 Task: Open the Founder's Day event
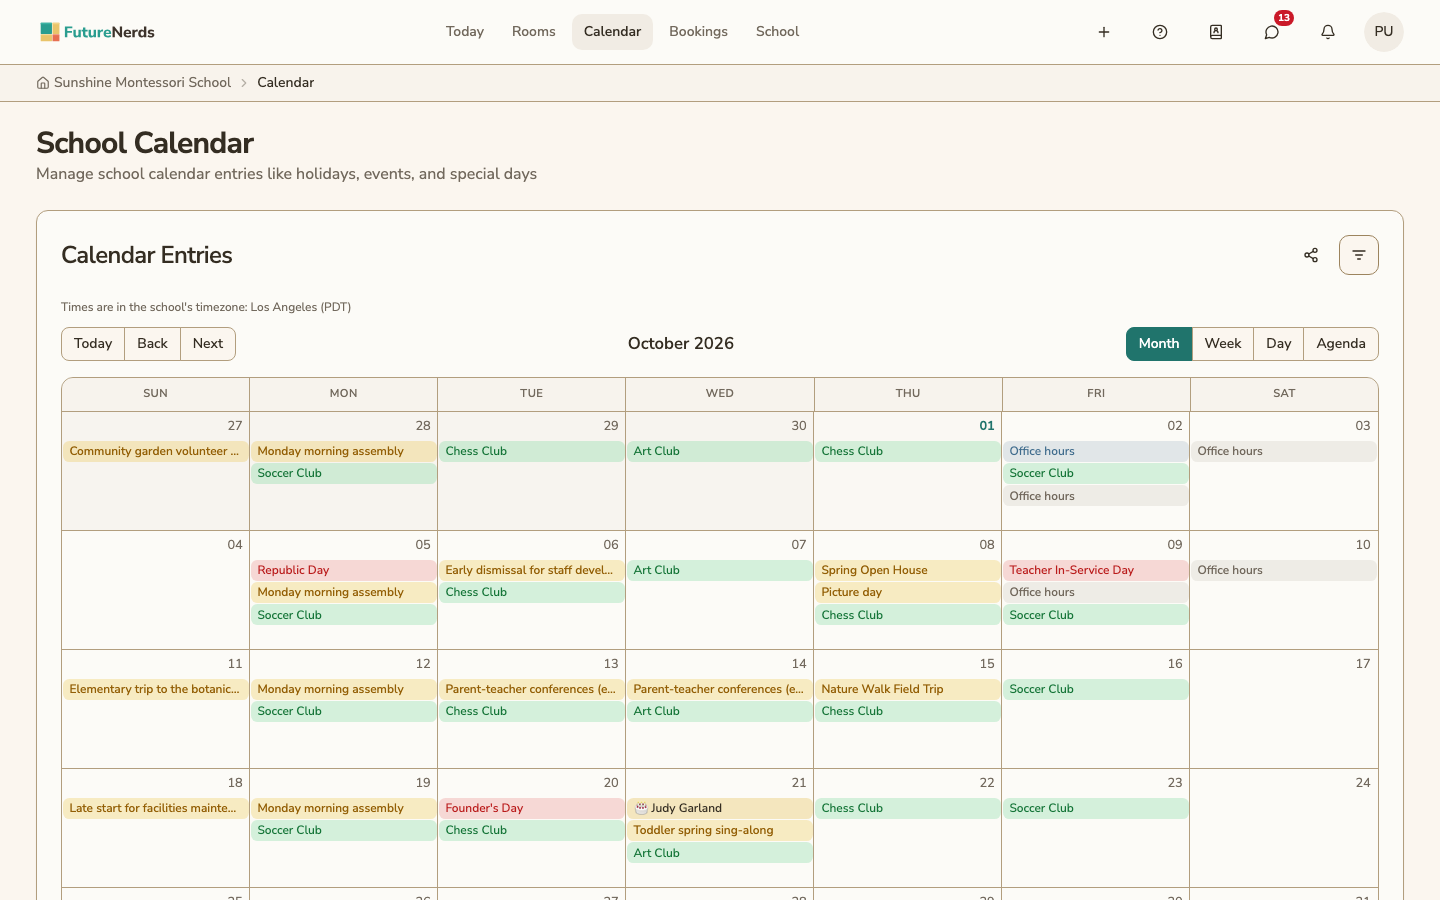click(532, 808)
